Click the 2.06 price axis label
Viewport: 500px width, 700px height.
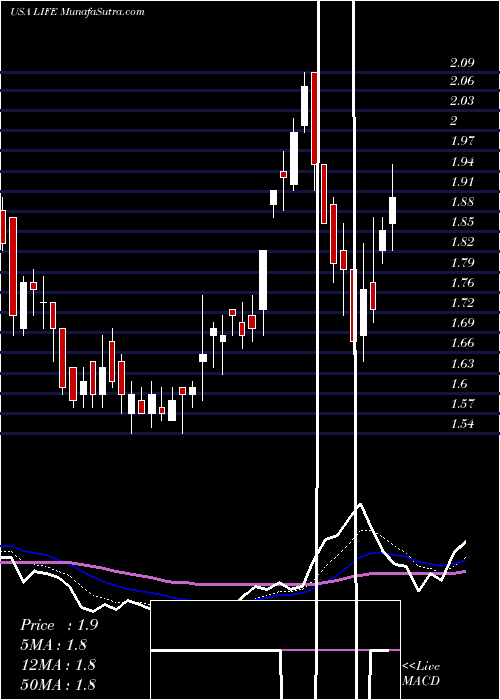pos(462,81)
